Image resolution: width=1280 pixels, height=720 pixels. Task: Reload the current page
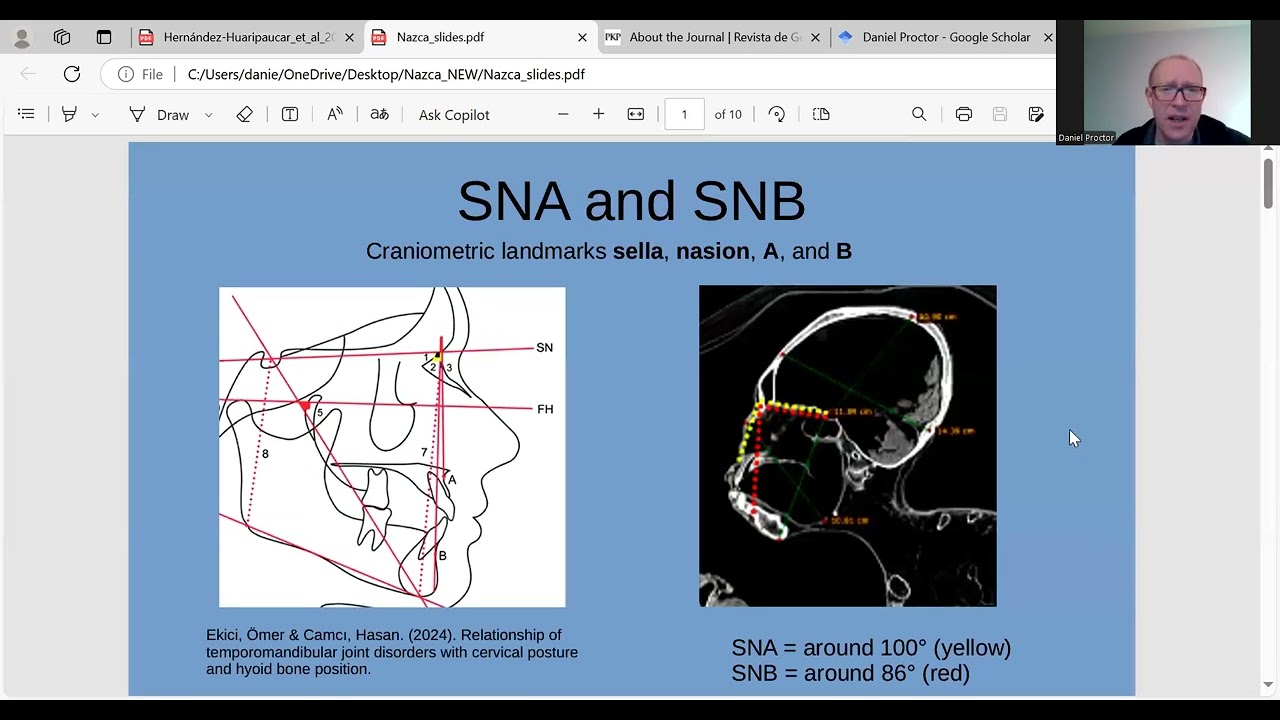(72, 74)
